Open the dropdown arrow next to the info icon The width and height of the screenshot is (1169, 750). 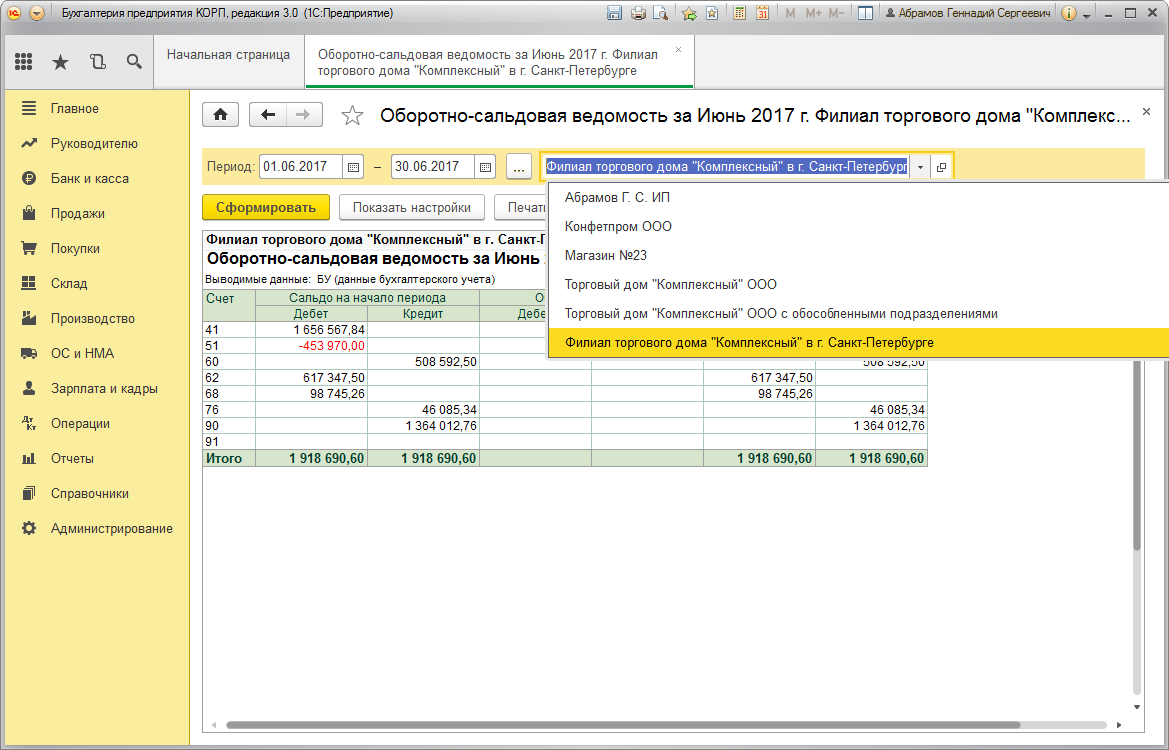tap(1087, 15)
